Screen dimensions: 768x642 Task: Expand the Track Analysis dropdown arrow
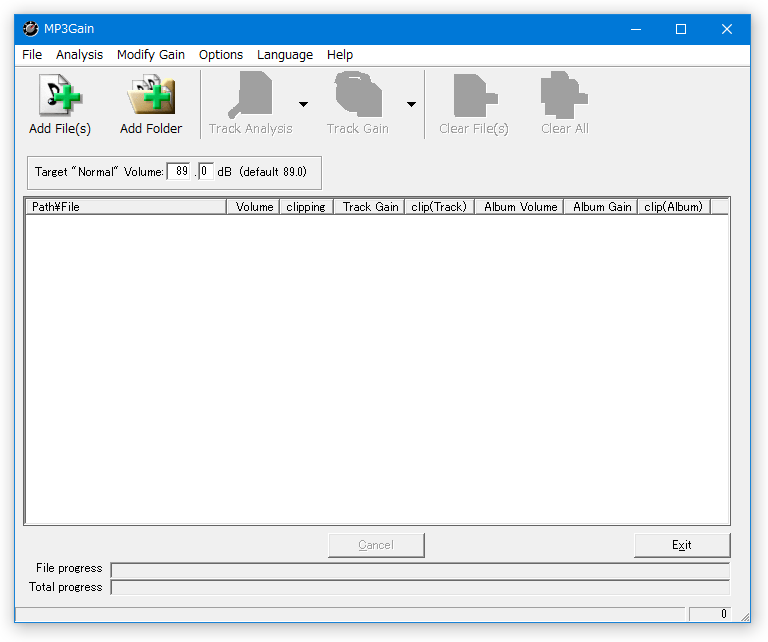[303, 104]
